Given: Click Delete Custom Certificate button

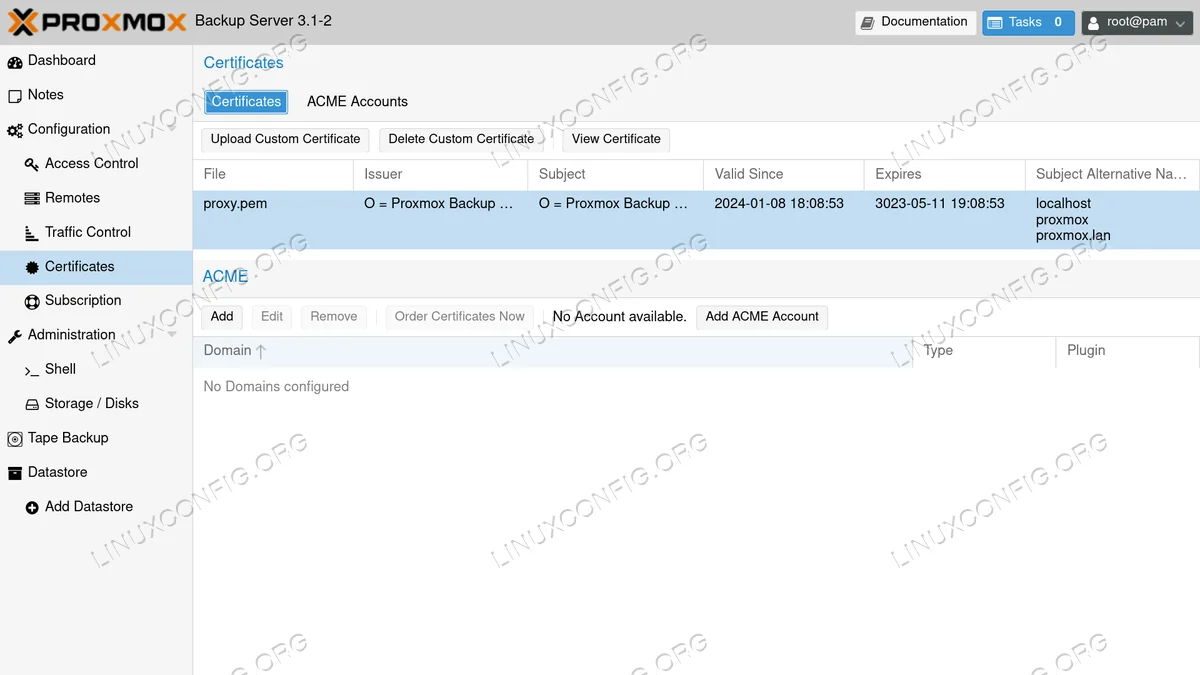Looking at the screenshot, I should (461, 139).
